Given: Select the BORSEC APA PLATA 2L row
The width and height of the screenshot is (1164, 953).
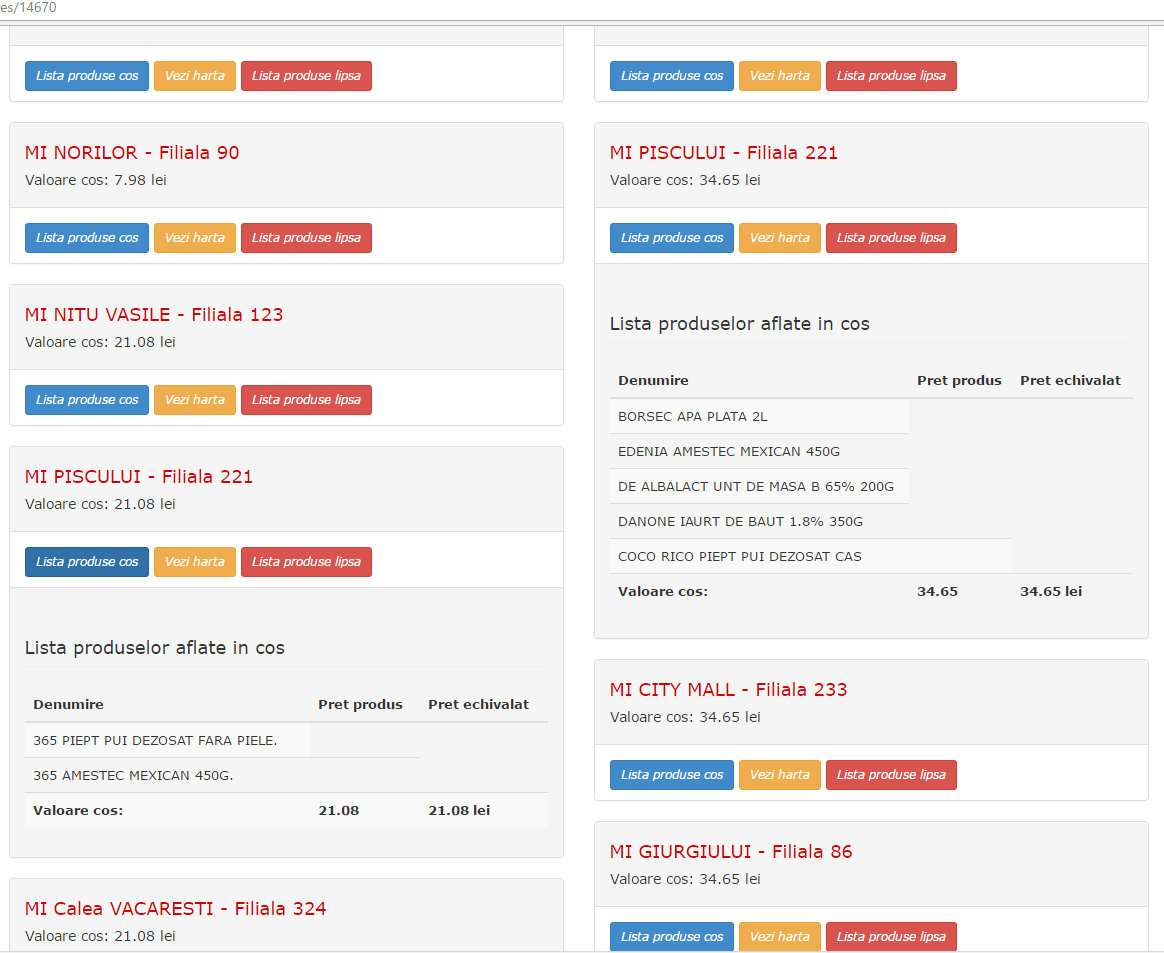Looking at the screenshot, I should (759, 416).
